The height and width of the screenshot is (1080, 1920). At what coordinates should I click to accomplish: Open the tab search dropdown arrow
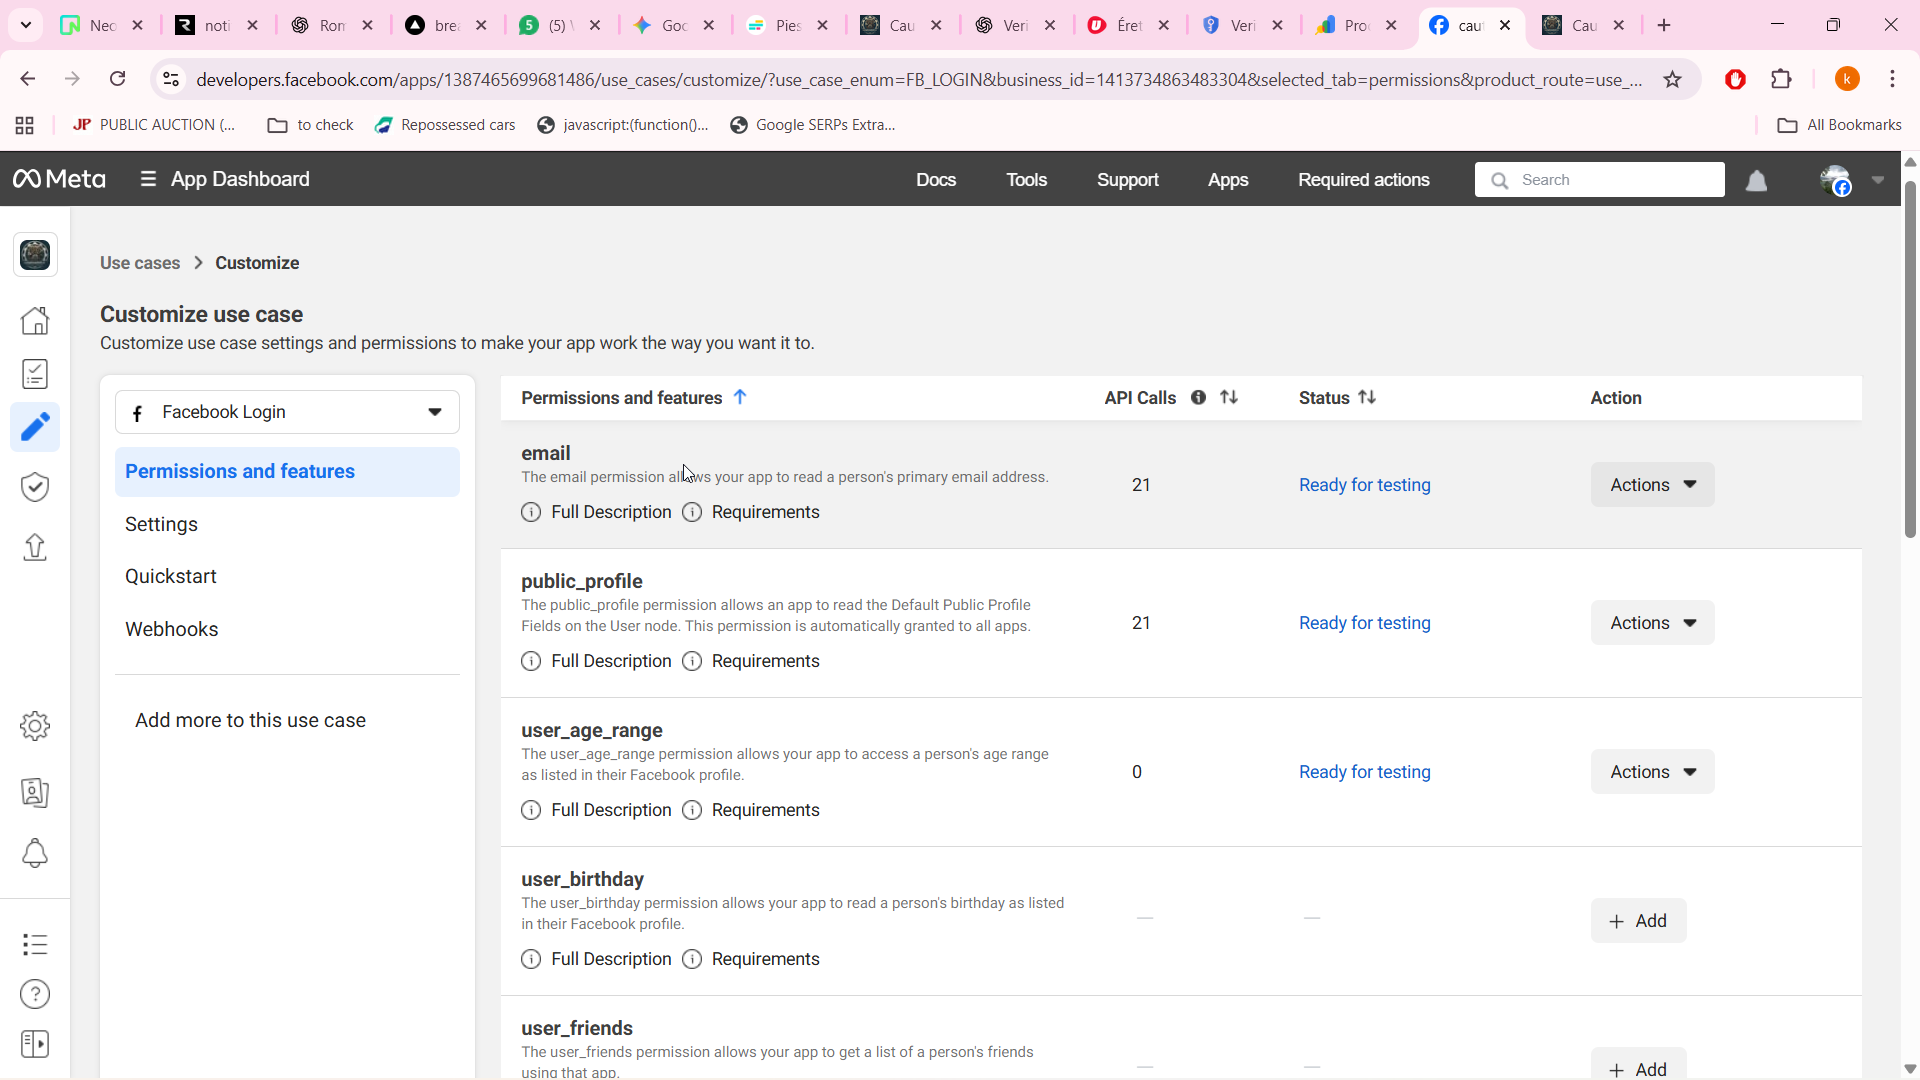point(26,25)
